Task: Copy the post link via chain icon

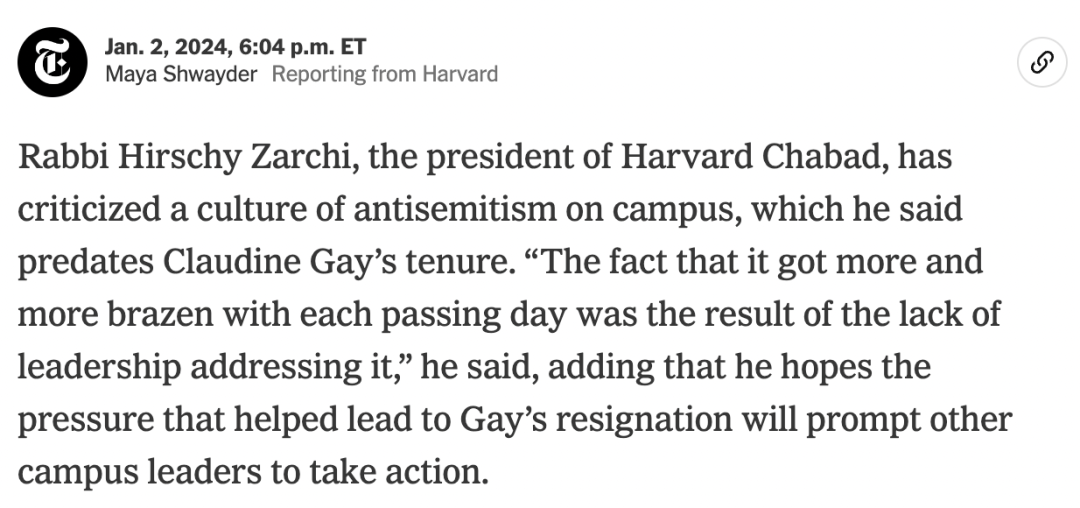Action: [1042, 63]
